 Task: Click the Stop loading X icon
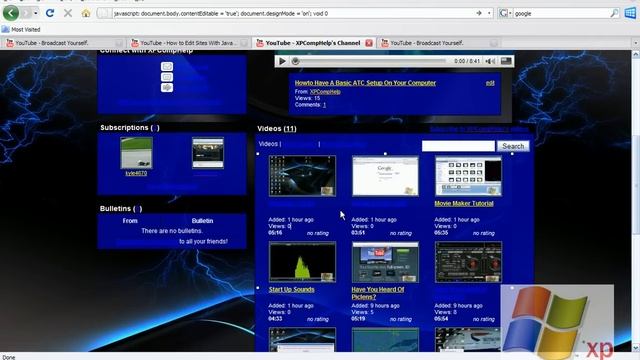point(68,13)
